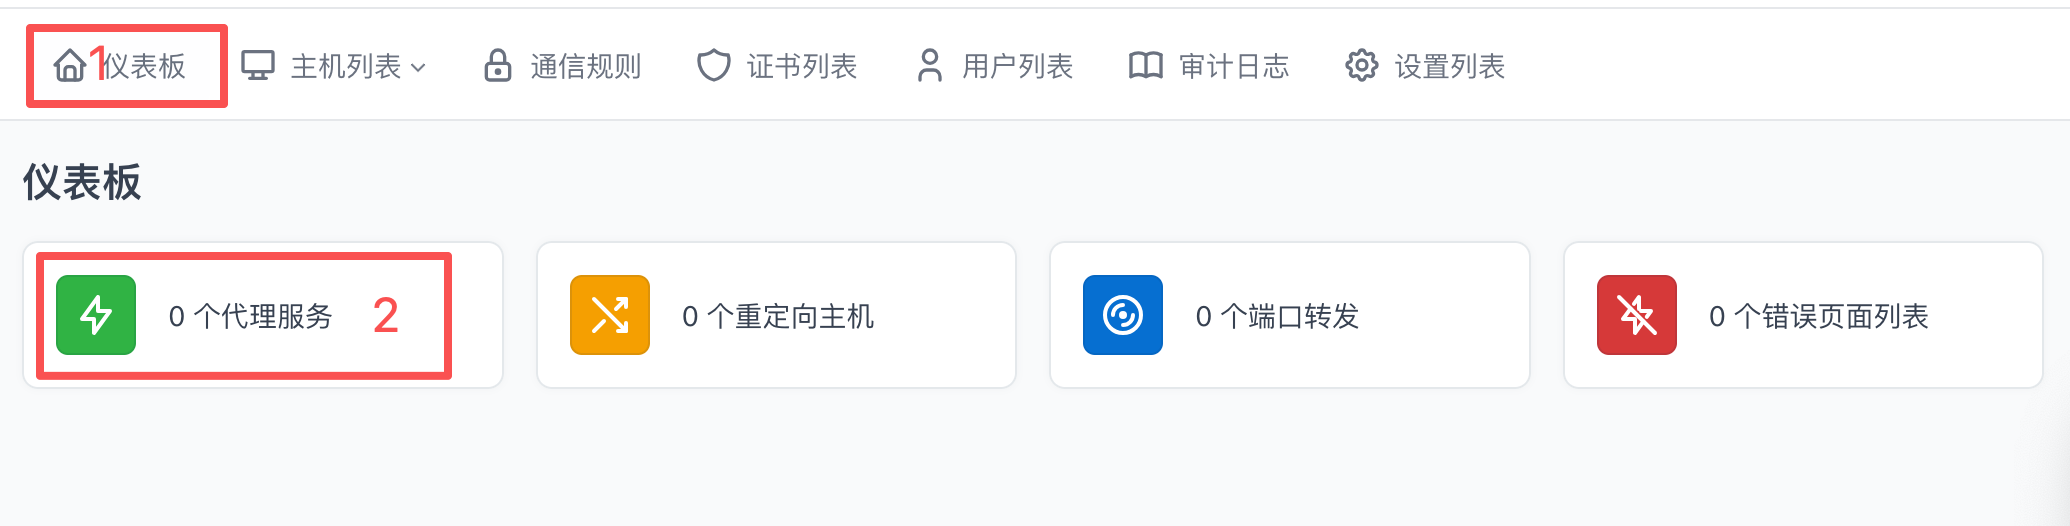Click the lock icon for 通信规则
Viewport: 2070px width, 526px height.
coord(498,66)
